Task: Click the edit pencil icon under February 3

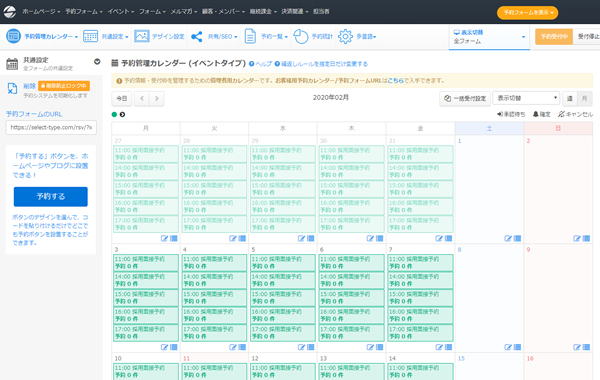Action: [164, 347]
